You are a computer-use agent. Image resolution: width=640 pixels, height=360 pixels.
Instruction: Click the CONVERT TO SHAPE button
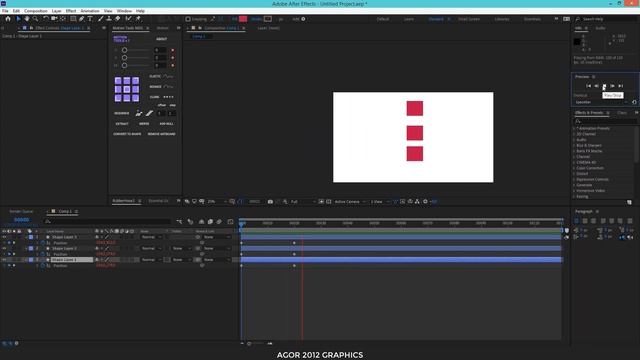[127, 134]
